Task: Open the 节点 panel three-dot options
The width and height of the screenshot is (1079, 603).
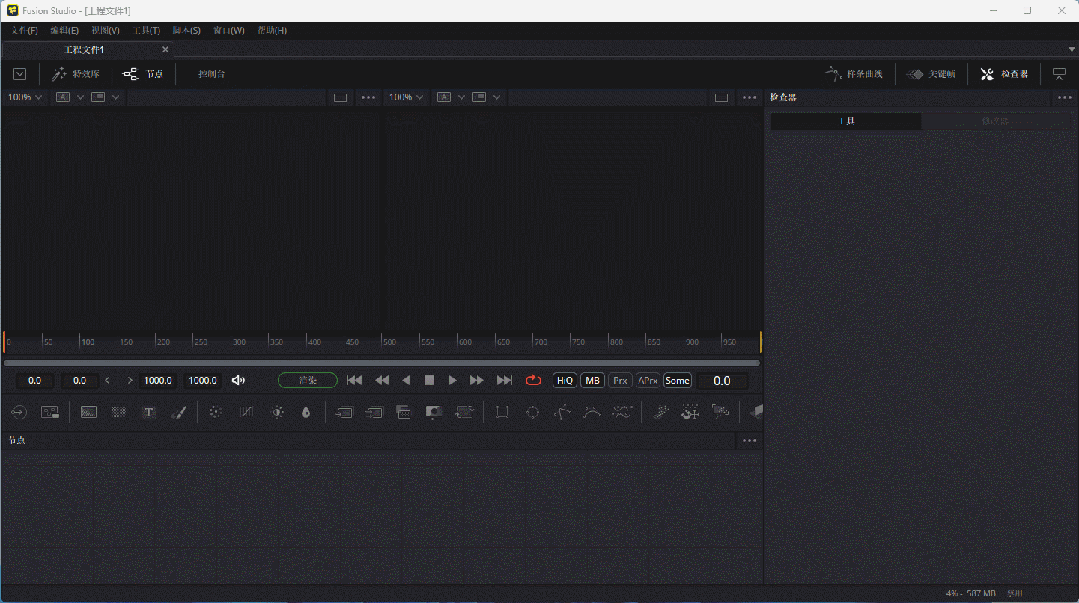Action: tap(749, 441)
